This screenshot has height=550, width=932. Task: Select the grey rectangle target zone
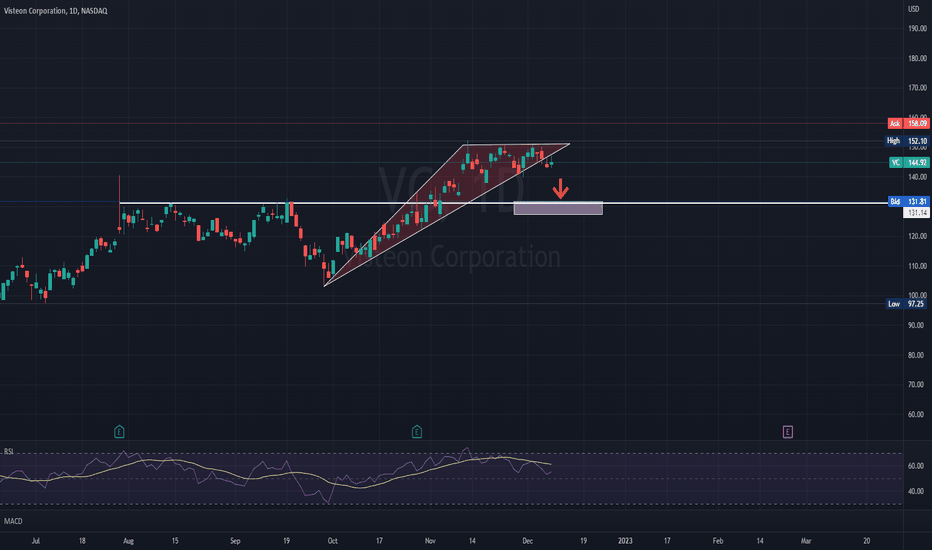point(558,208)
